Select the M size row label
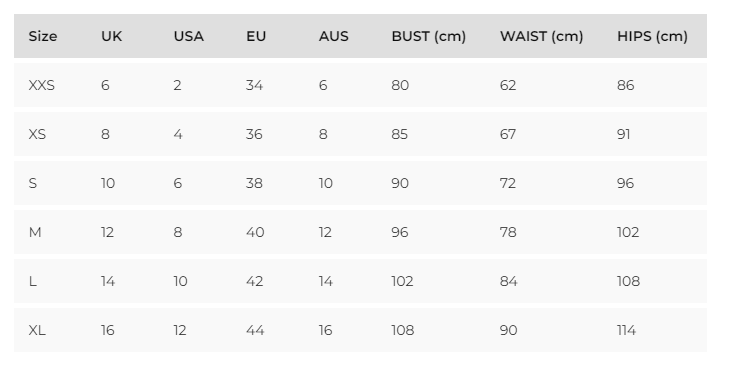Image resolution: width=729 pixels, height=369 pixels. pos(35,232)
